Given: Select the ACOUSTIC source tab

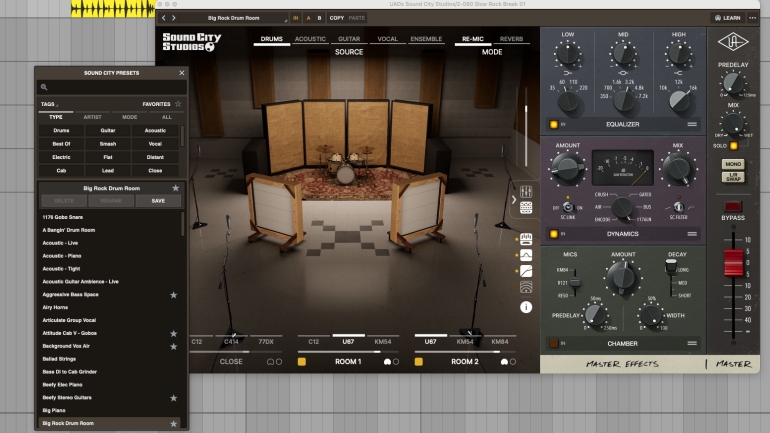Looking at the screenshot, I should point(310,39).
